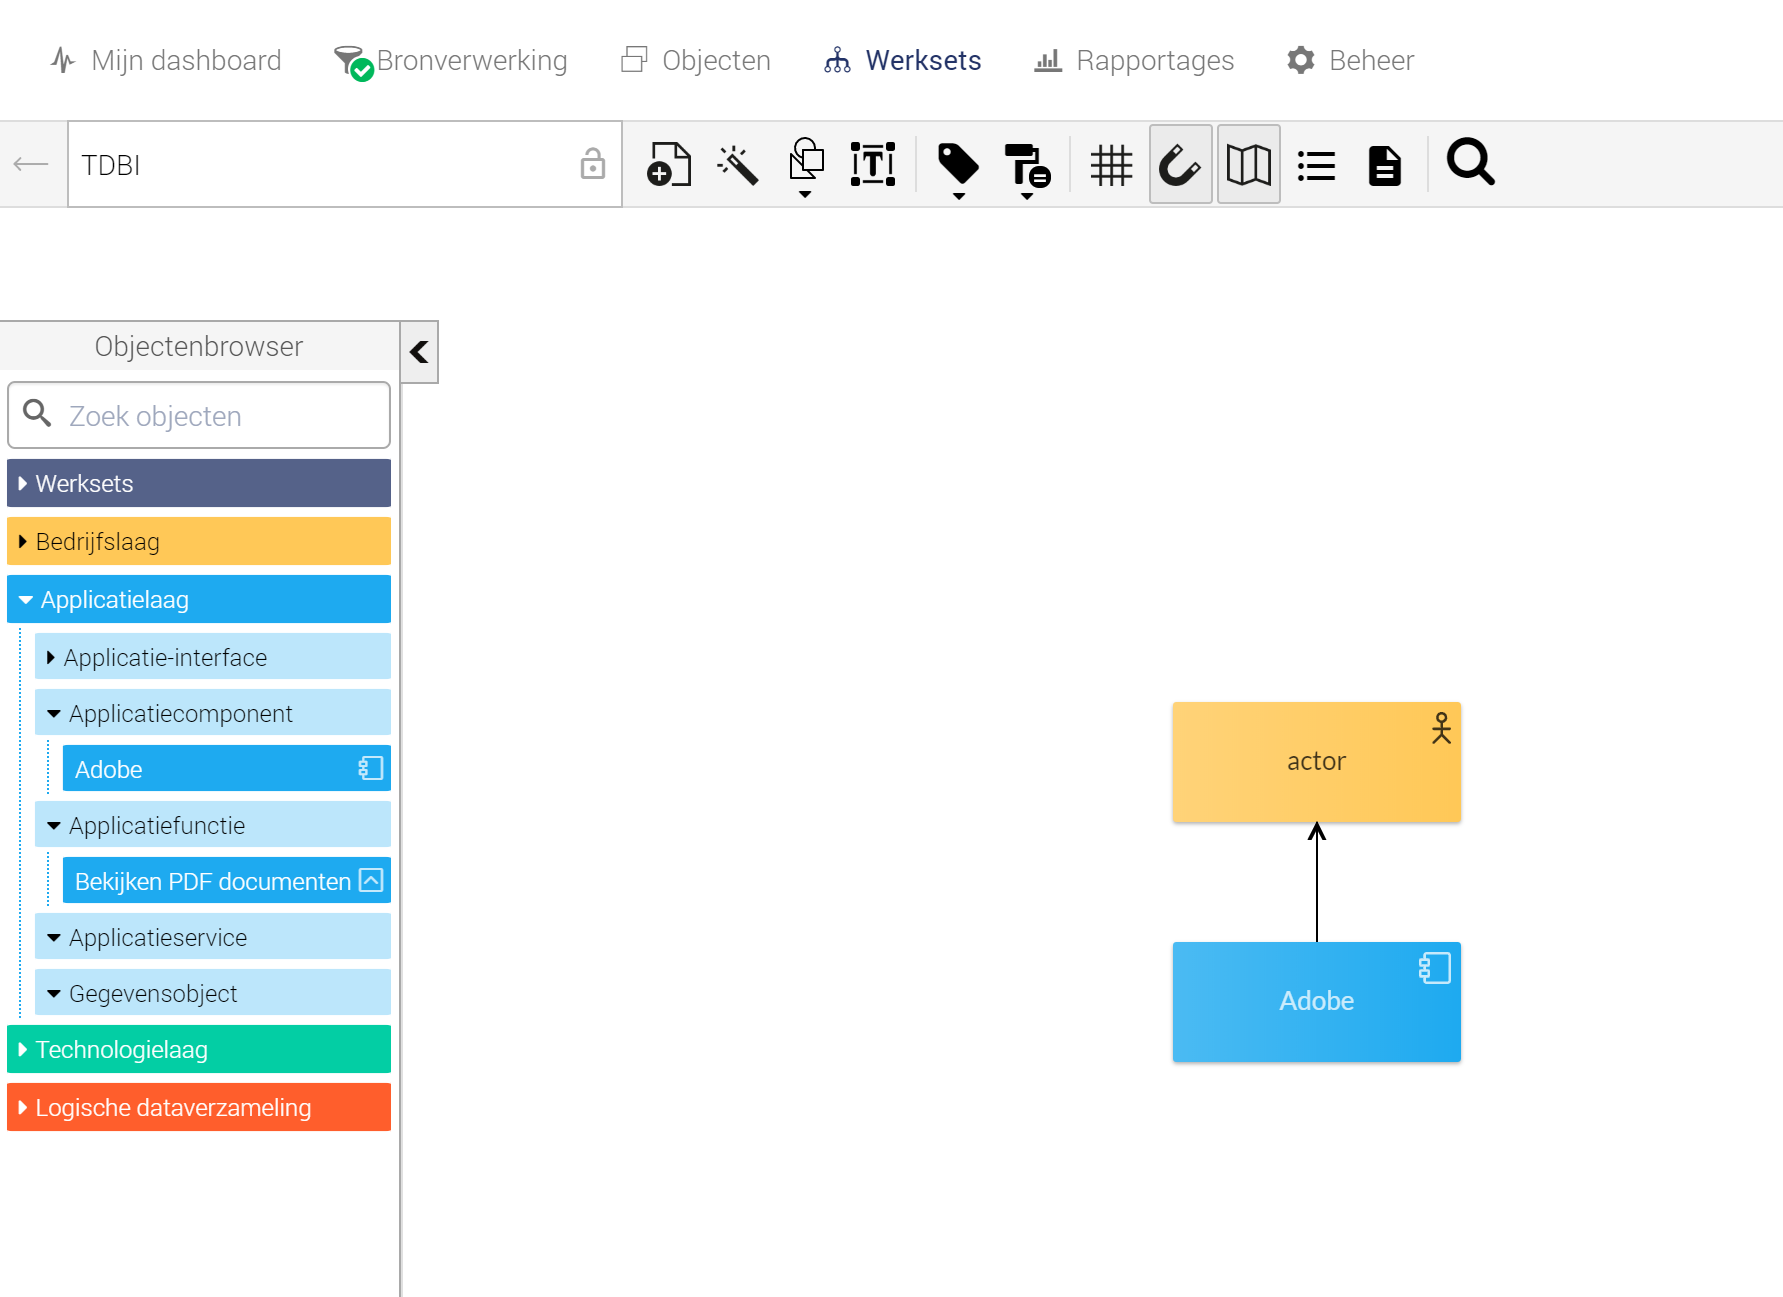
Task: Click the magnifier search icon in toolbar
Action: pos(1470,162)
